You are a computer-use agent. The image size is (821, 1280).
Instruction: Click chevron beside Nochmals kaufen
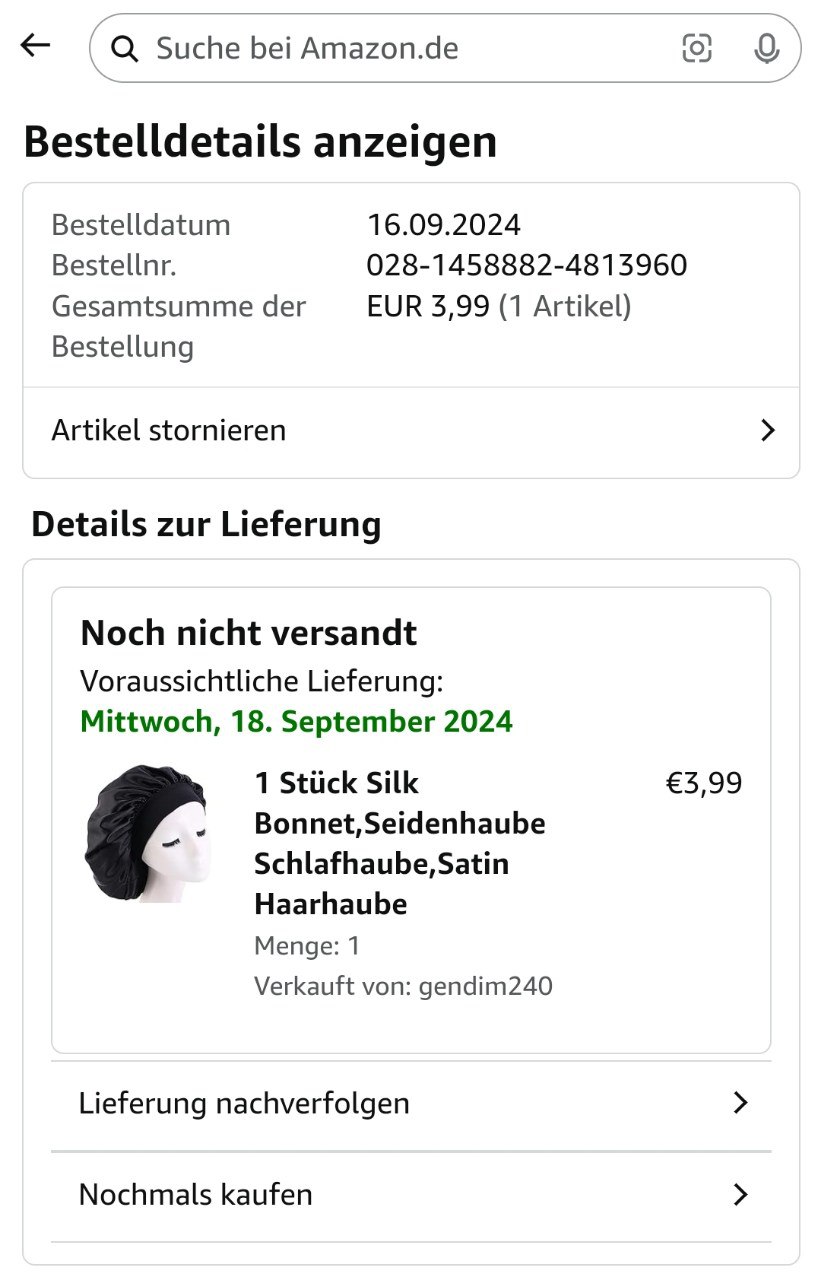[740, 1194]
